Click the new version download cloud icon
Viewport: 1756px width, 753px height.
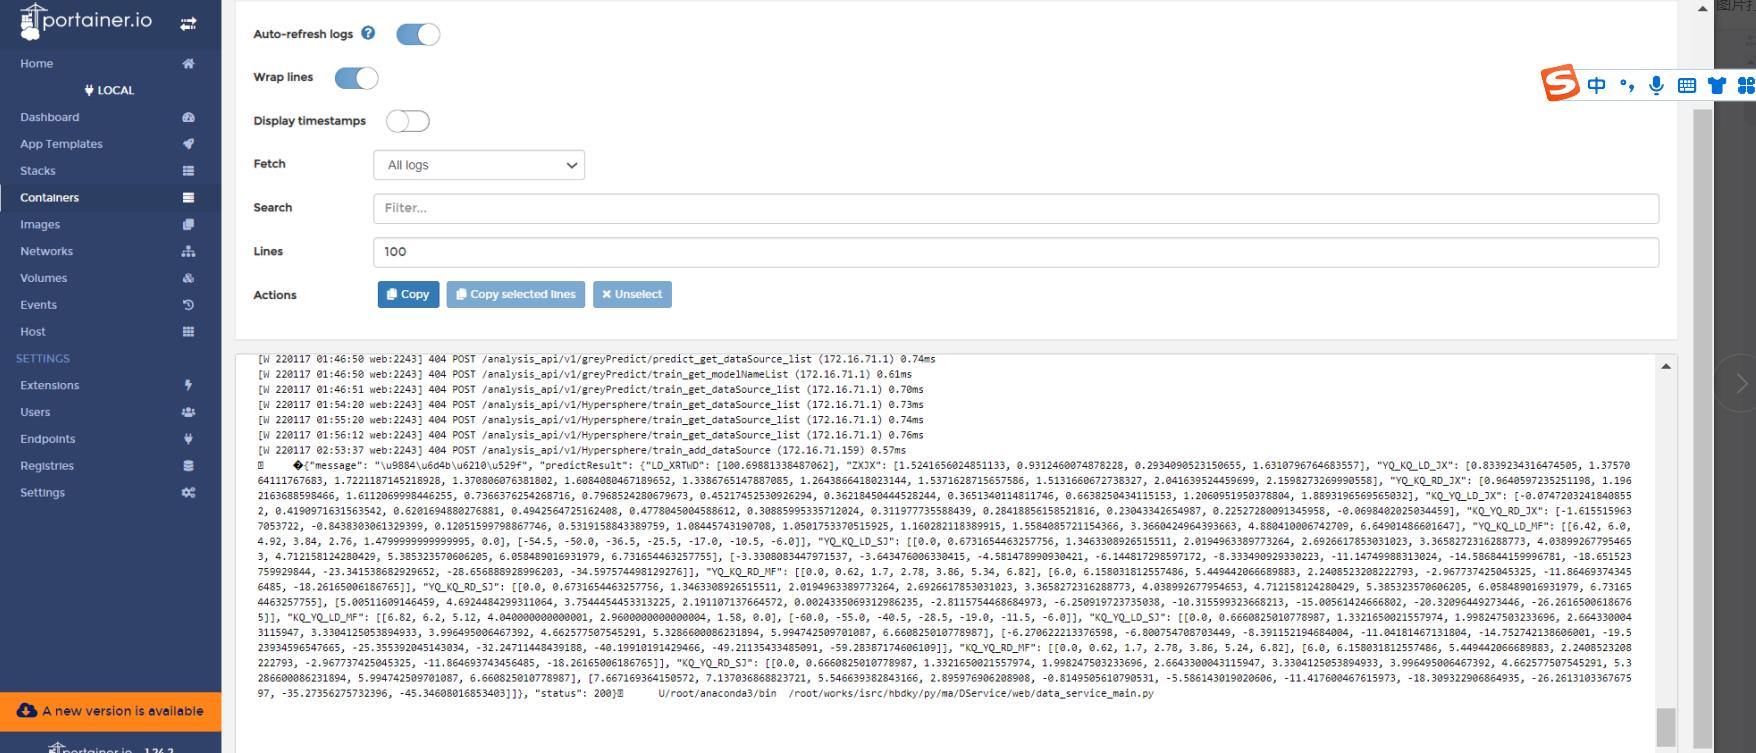point(27,711)
